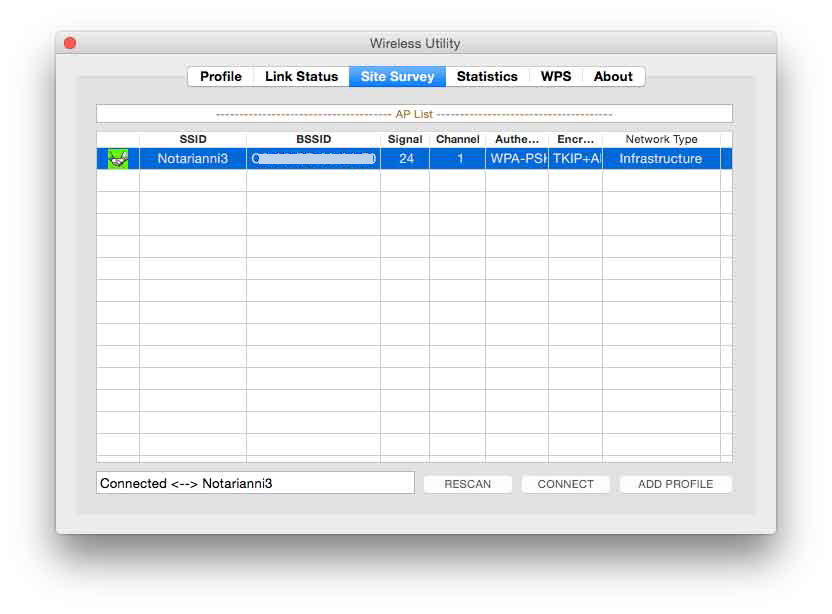Click the AP List heading bar
This screenshot has height=614, width=832.
(414, 114)
